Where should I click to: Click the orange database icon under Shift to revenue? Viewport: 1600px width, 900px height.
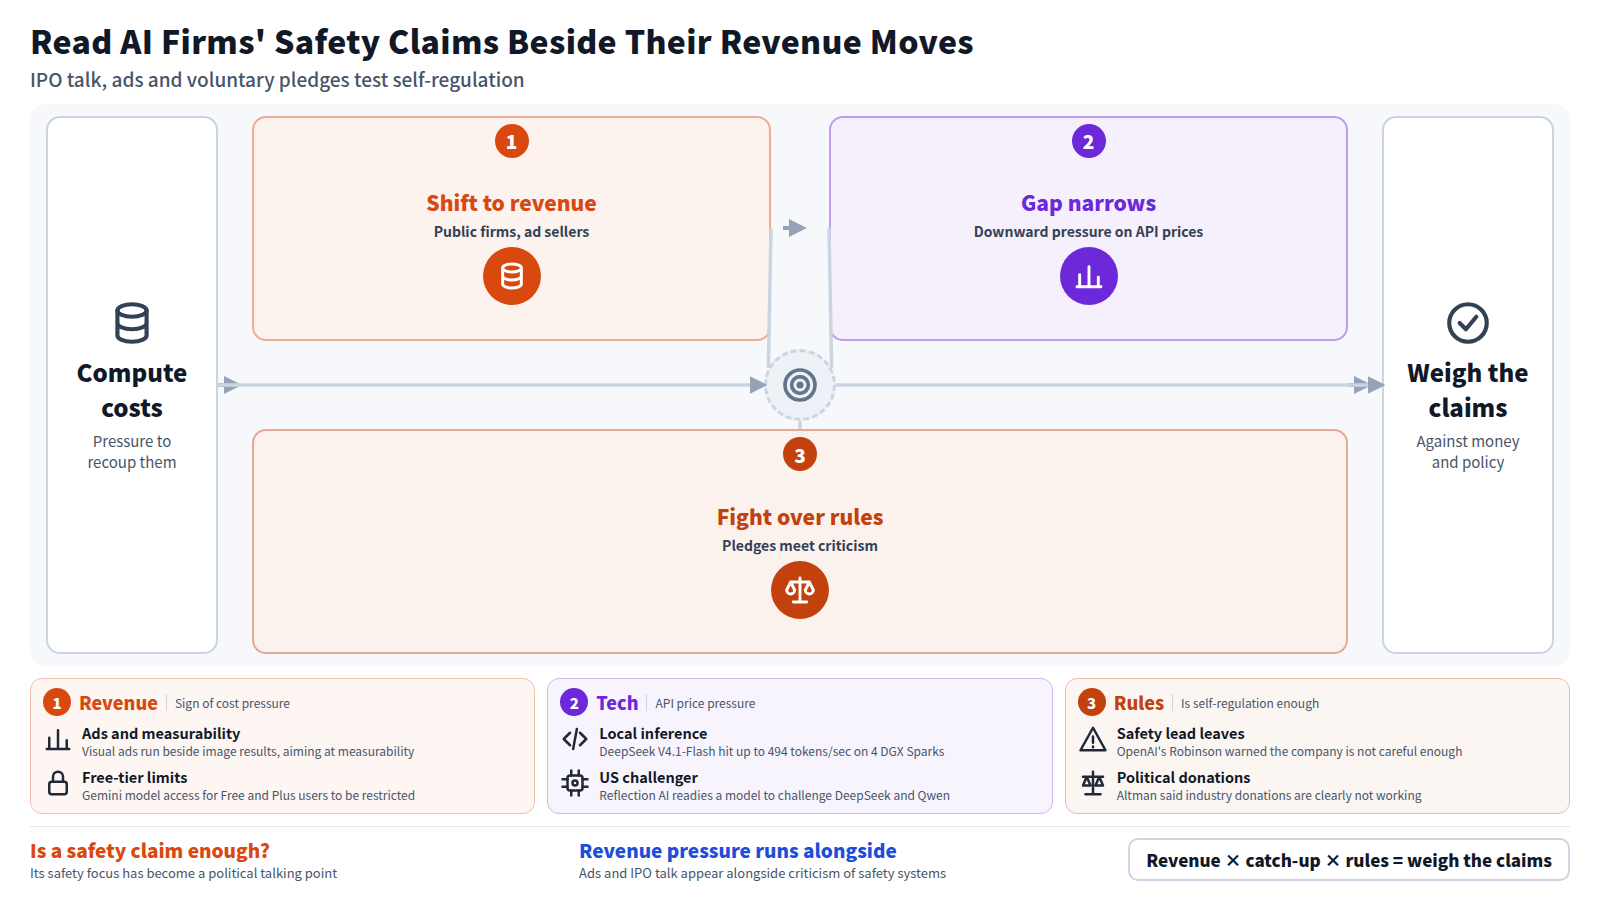(x=512, y=276)
